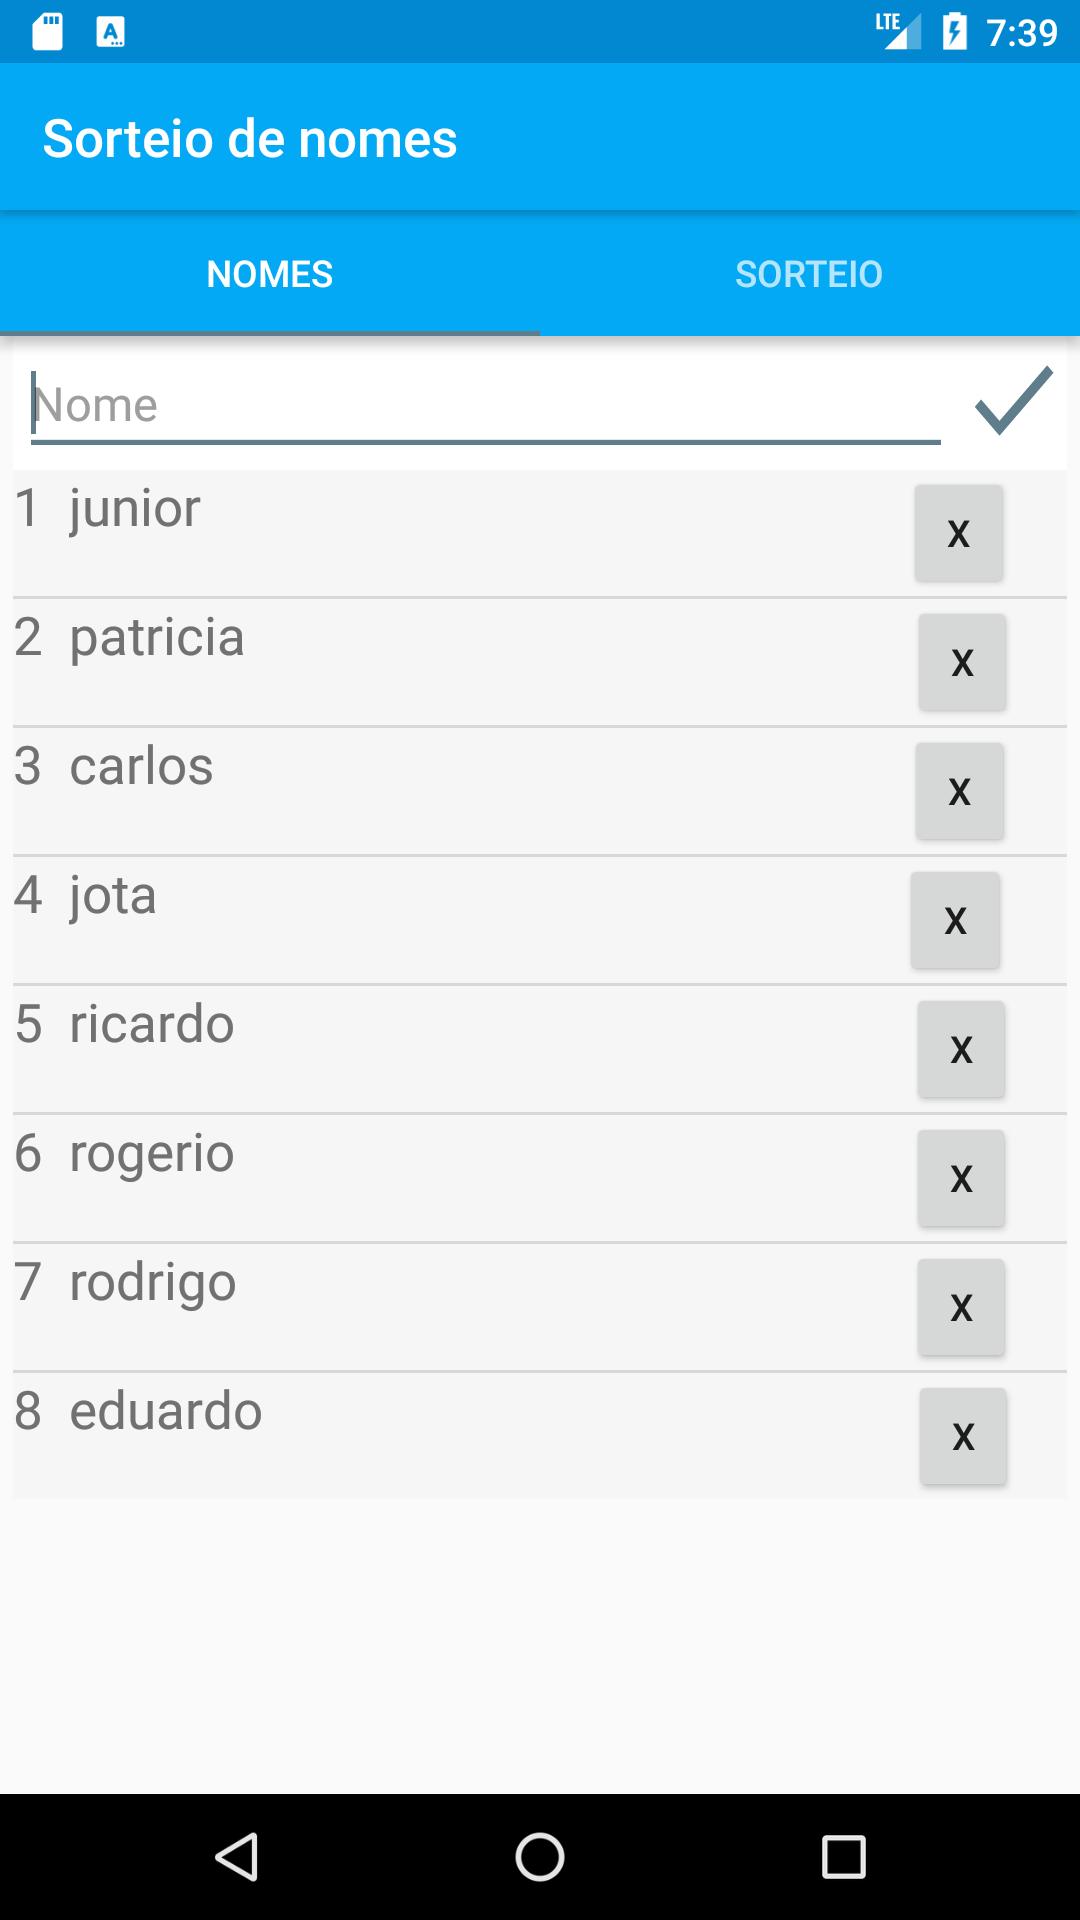Tap the keyboard language status icon
Screen dimensions: 1080x1920
coord(110,32)
